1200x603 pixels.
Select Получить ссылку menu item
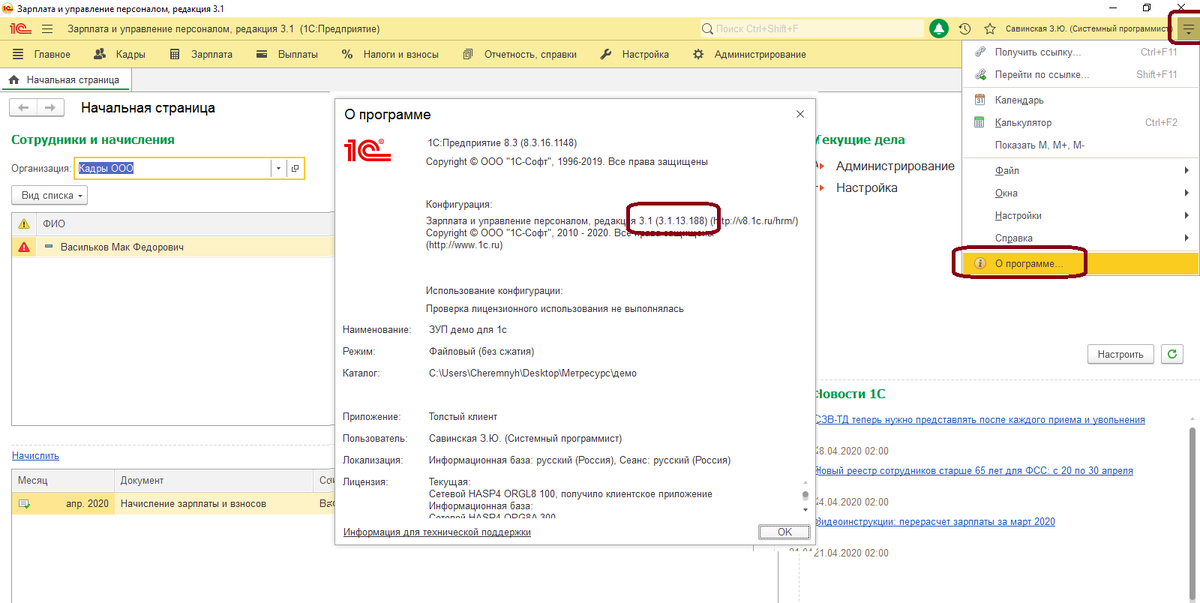[x=1080, y=52]
